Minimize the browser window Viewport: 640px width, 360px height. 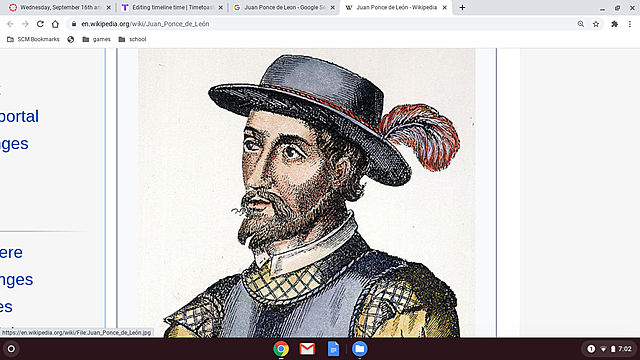pos(602,8)
